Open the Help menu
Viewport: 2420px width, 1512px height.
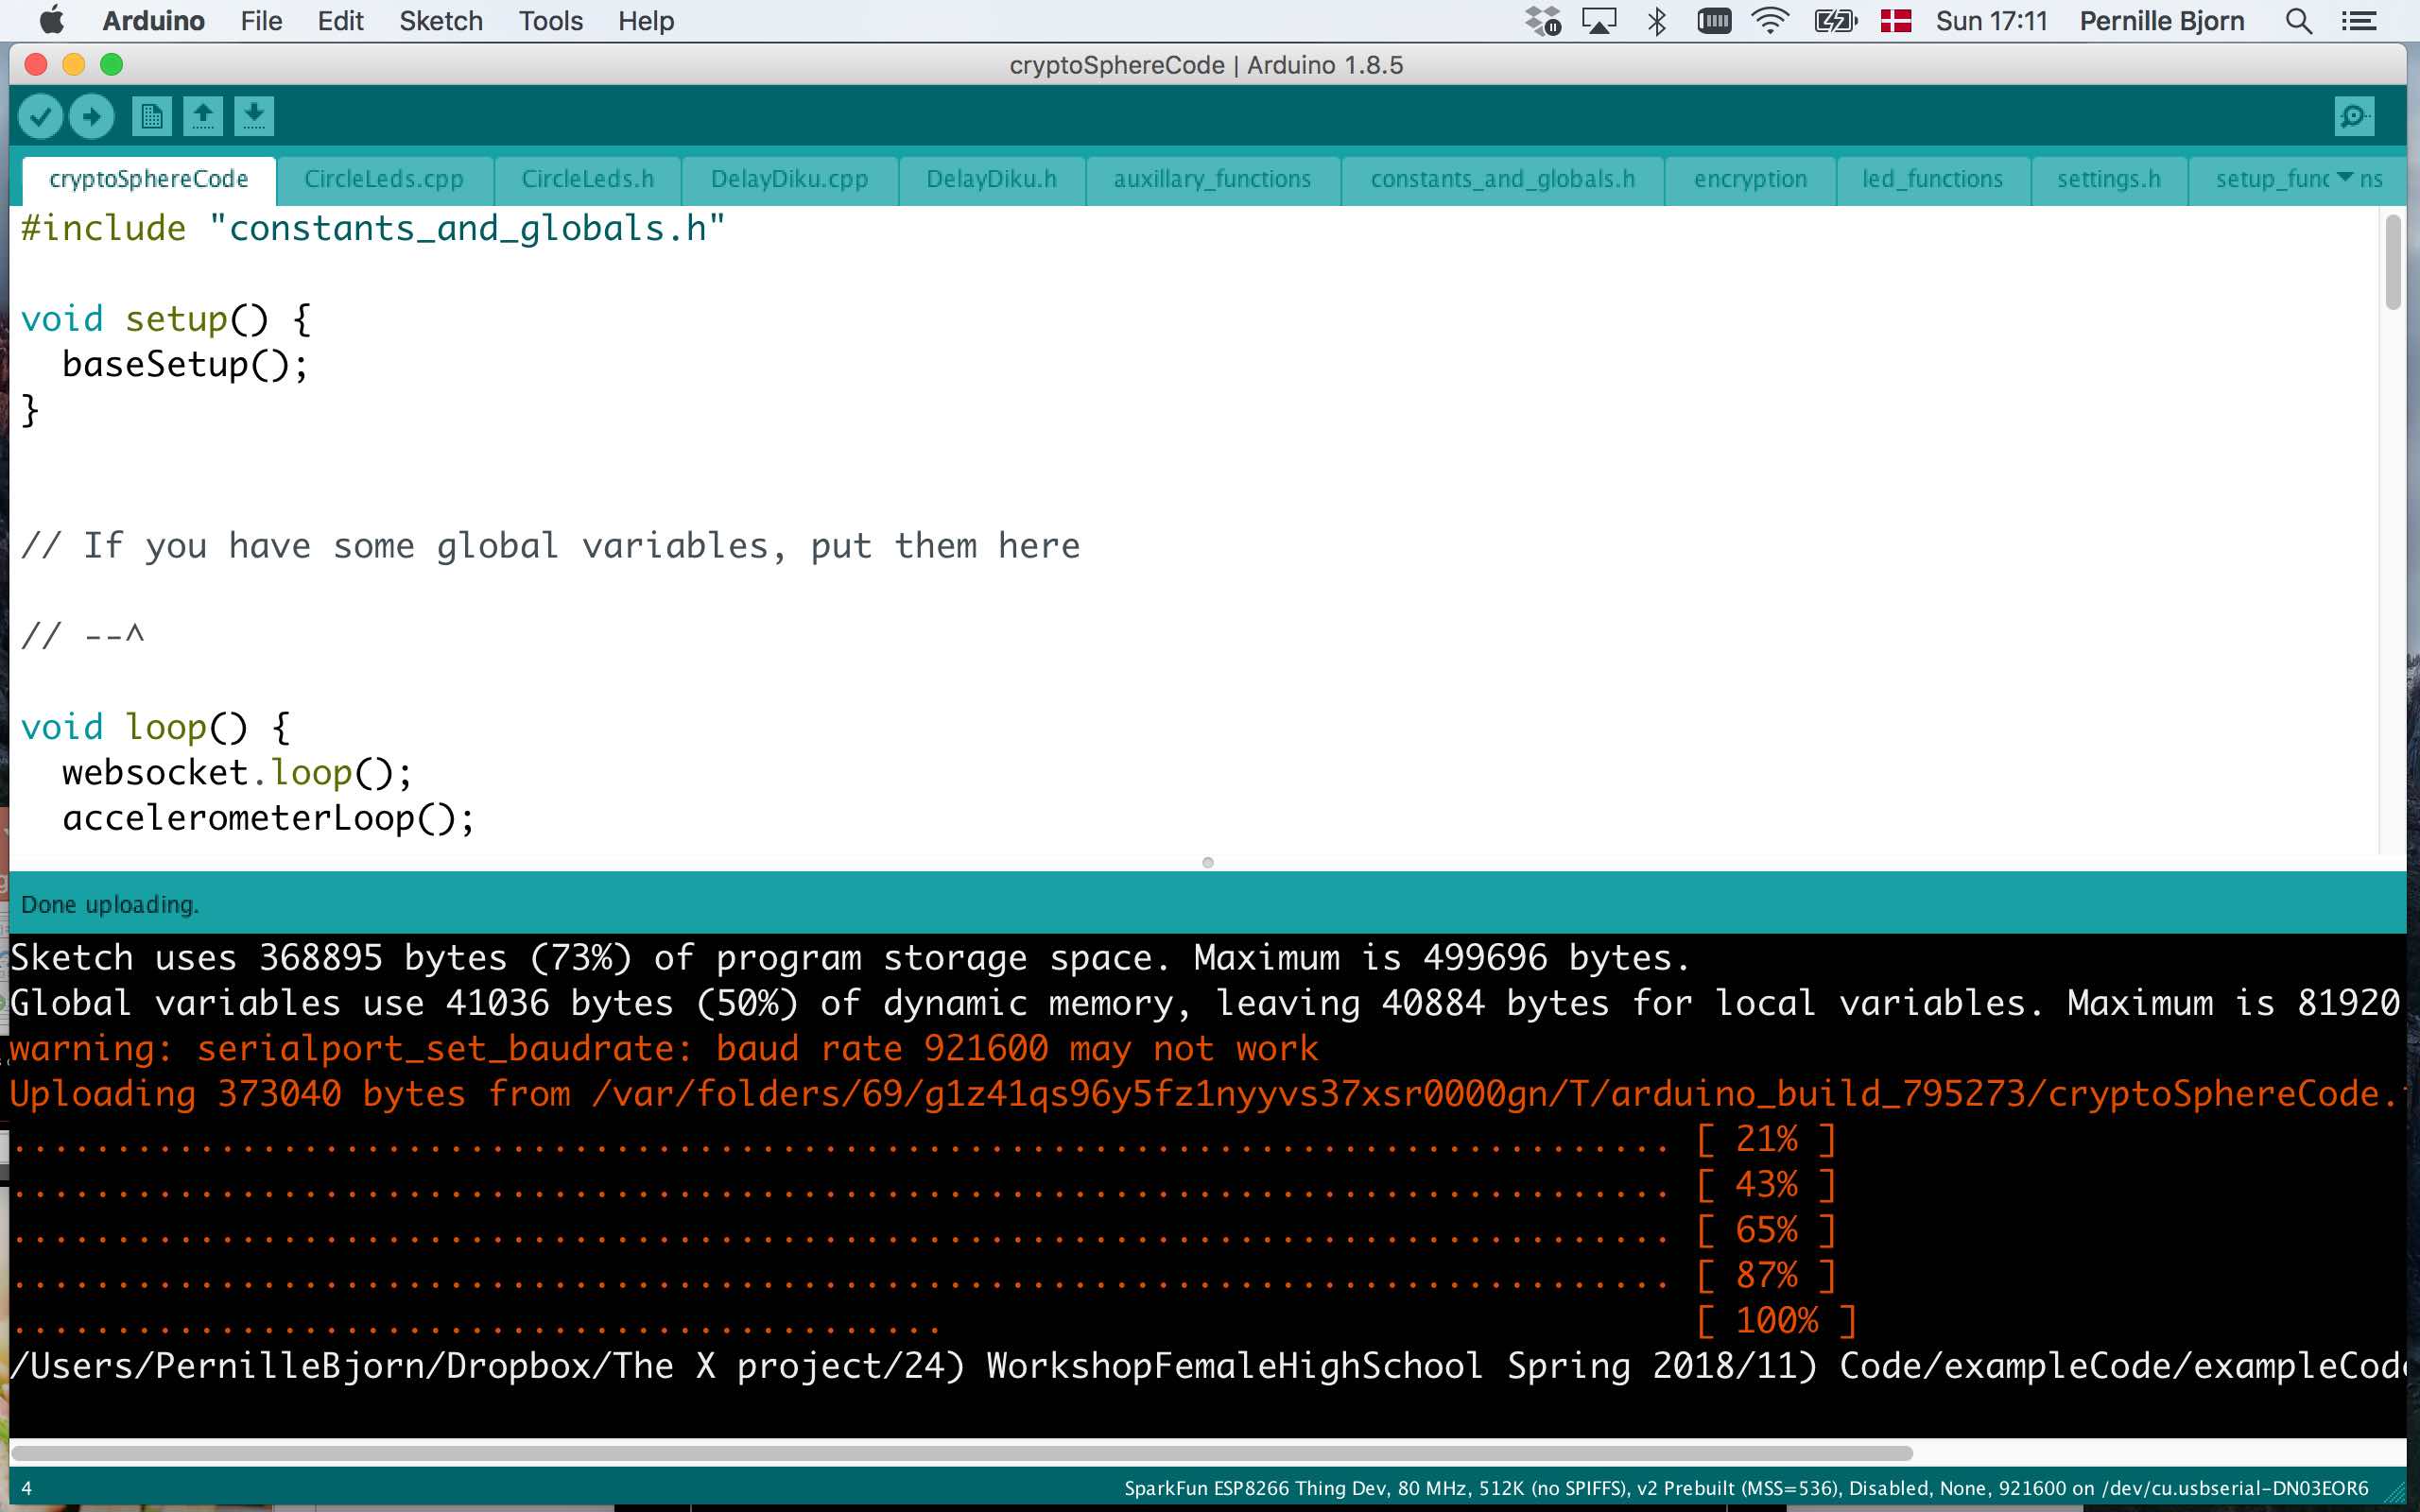(645, 21)
